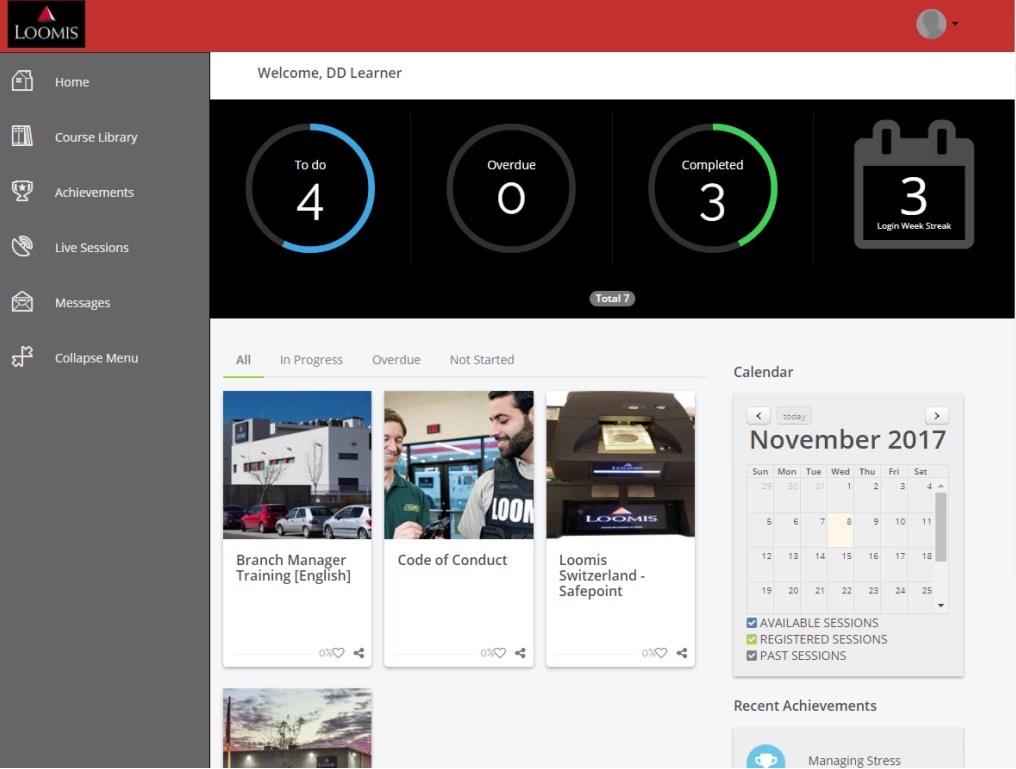Click the Login Week Streak calendar icon

[x=914, y=185]
